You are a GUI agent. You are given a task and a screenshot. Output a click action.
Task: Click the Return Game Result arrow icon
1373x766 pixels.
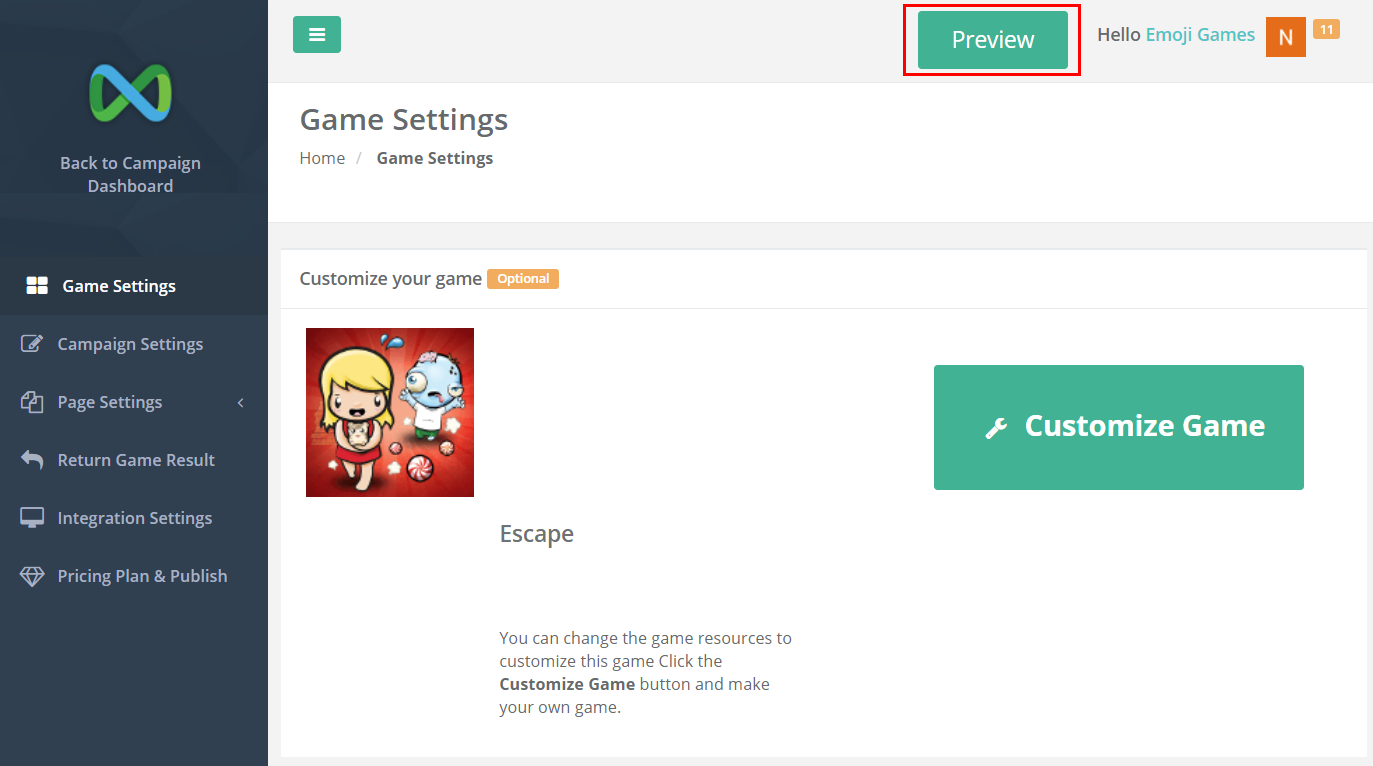(32, 460)
